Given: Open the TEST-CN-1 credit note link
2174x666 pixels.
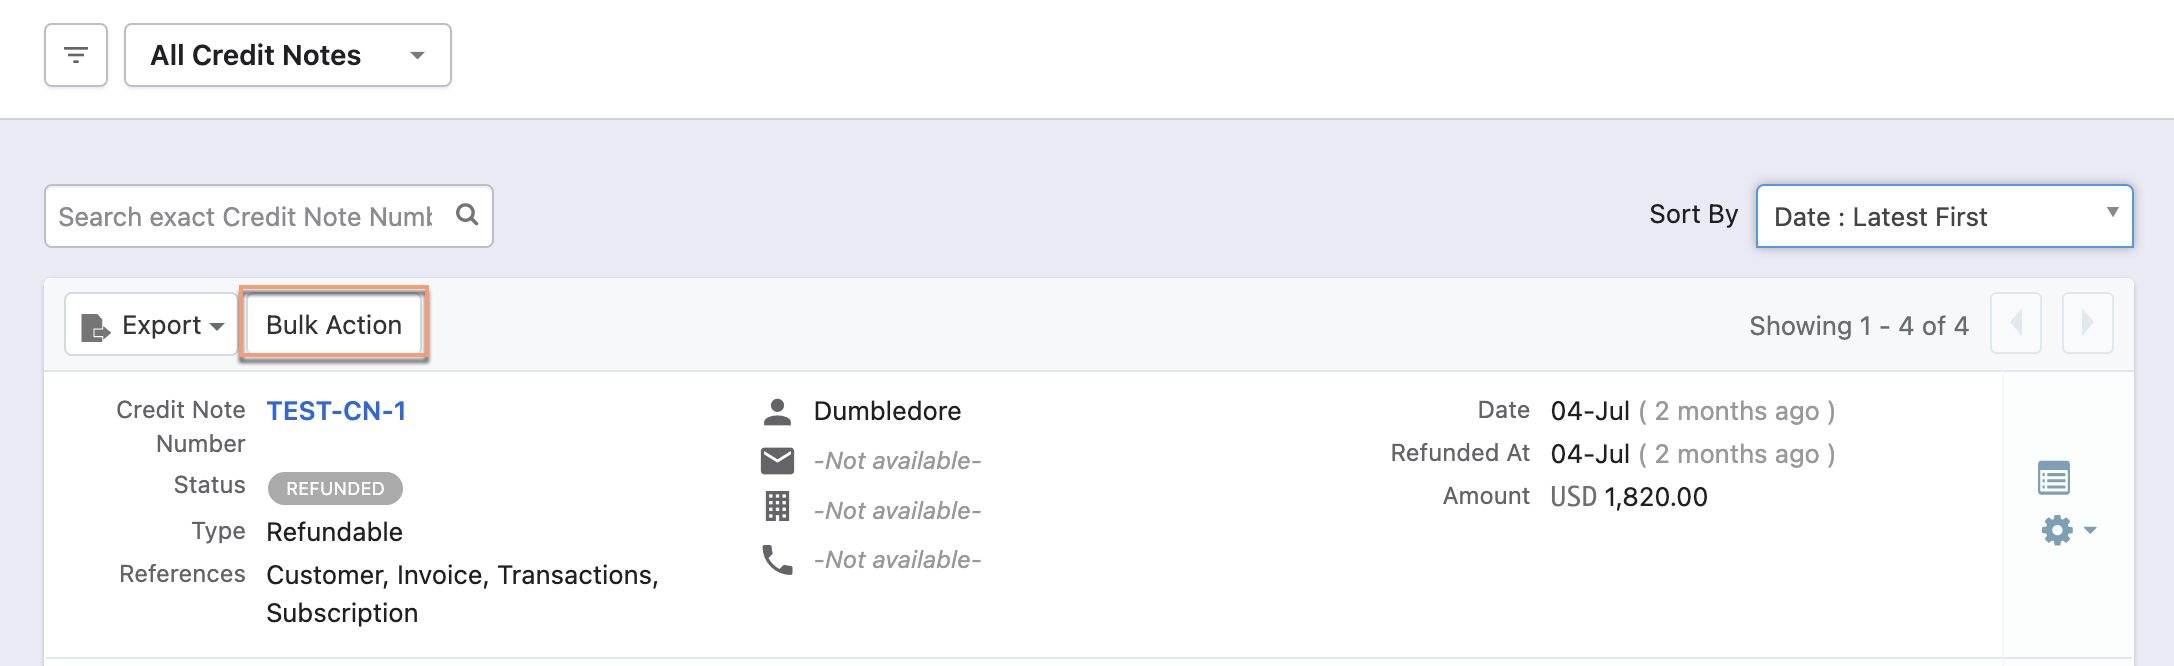Looking at the screenshot, I should pos(336,411).
